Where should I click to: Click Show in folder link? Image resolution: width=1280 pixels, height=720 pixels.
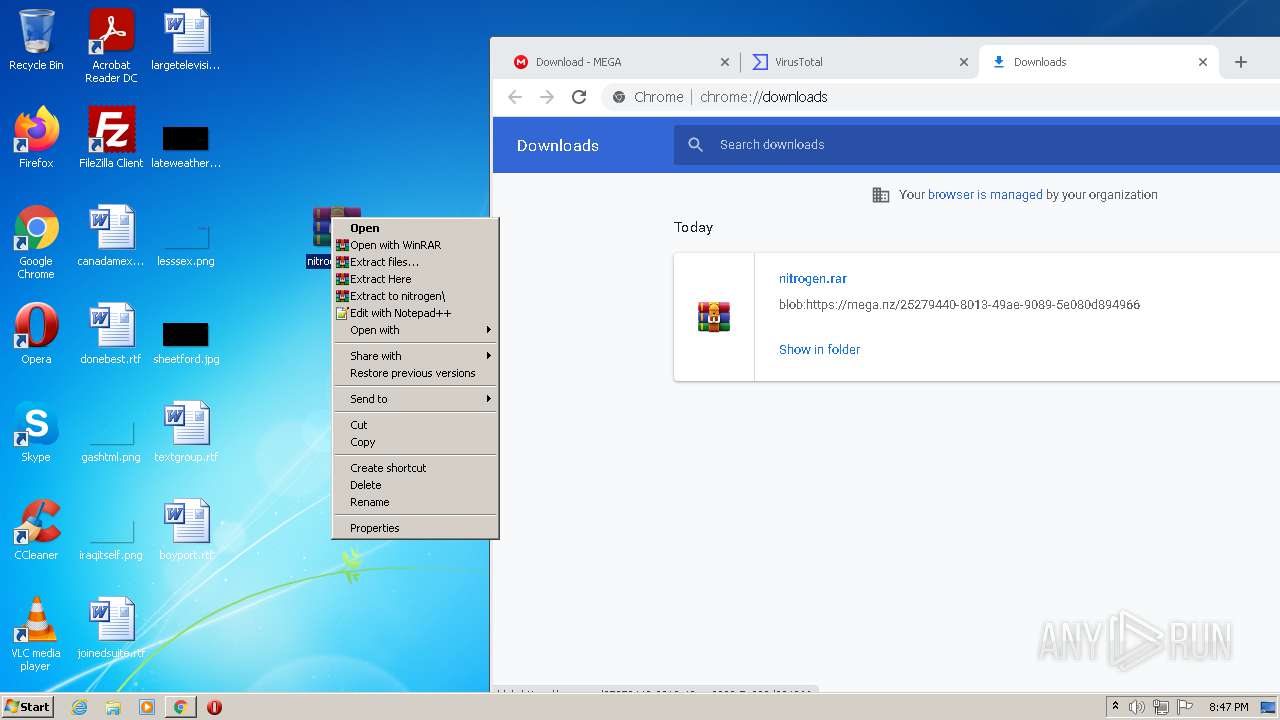pos(819,349)
